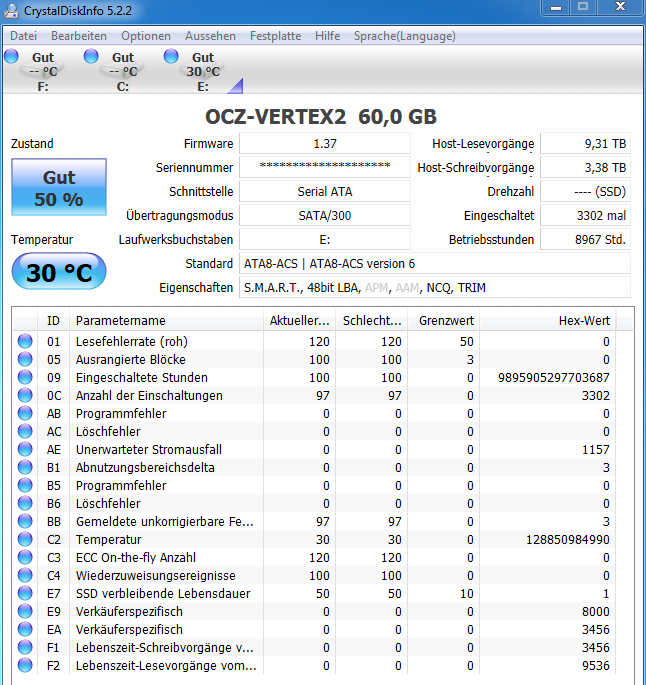Select the AB Programmfehler row text
The image size is (646, 685).
point(121,414)
